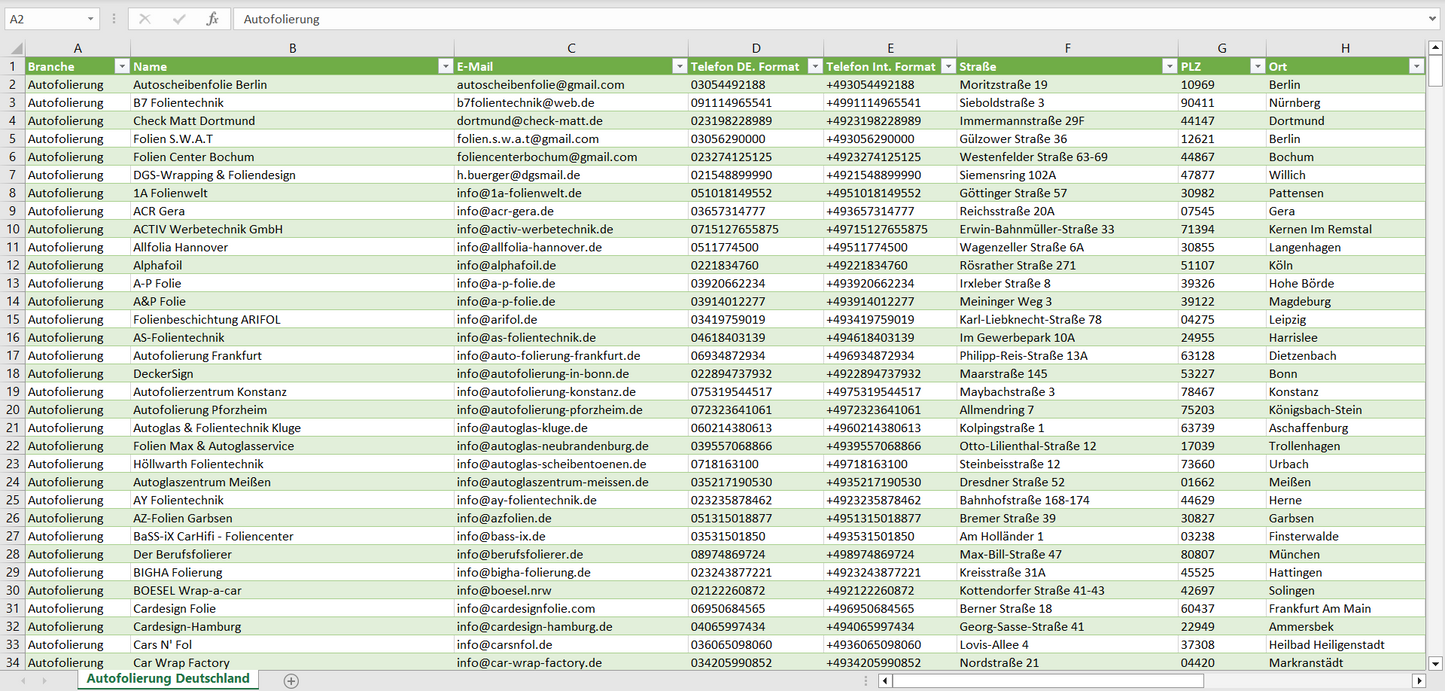Select row 10 header

click(13, 229)
